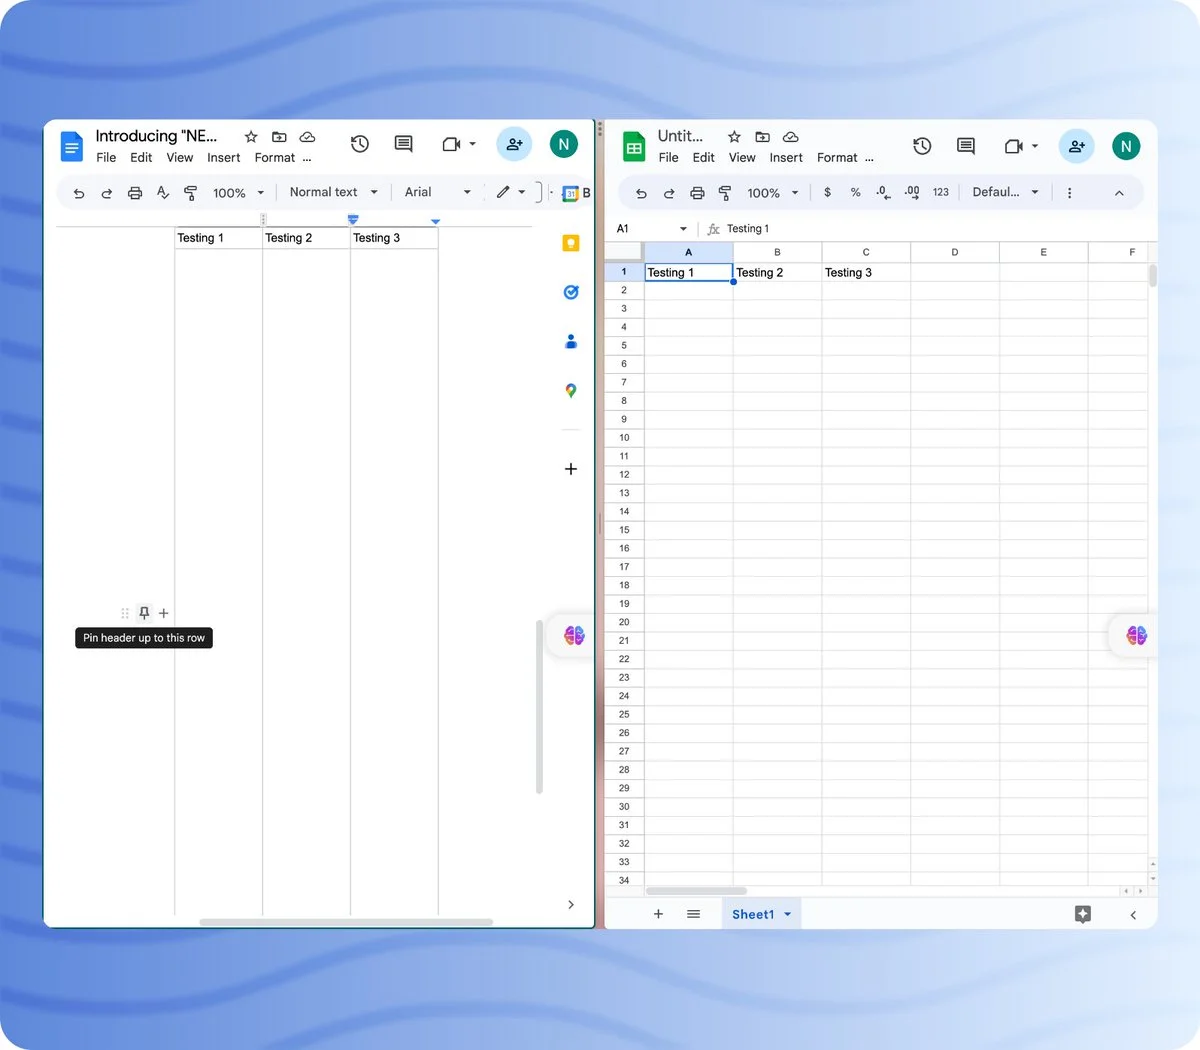Image resolution: width=1200 pixels, height=1050 pixels.
Task: Open the Tasks sidebar icon
Action: [x=571, y=292]
